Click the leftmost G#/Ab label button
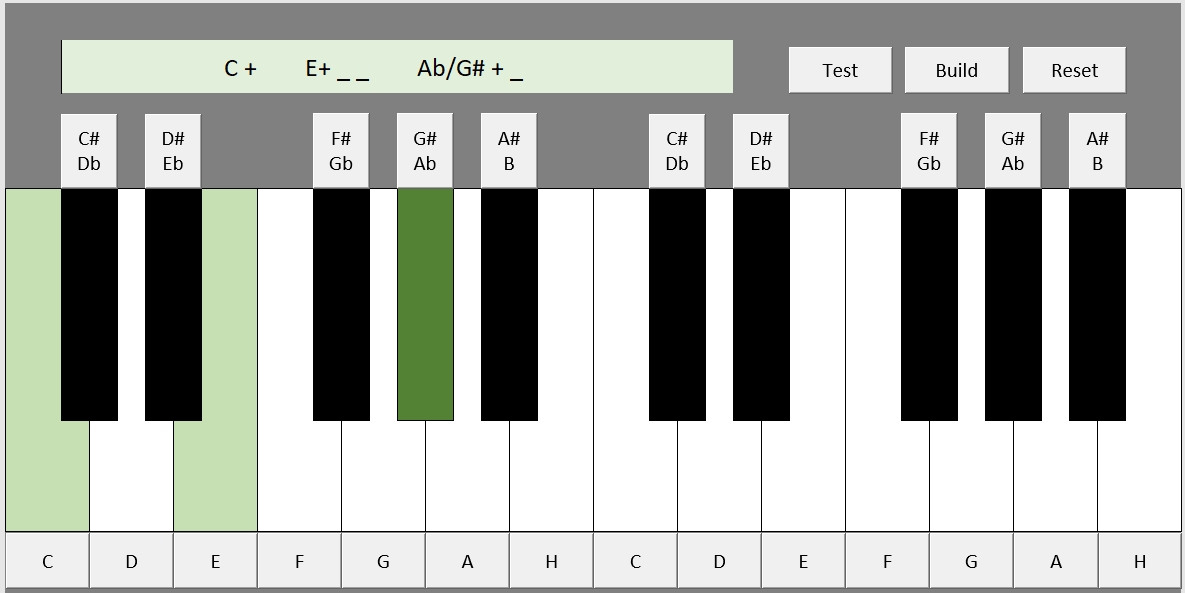 425,151
